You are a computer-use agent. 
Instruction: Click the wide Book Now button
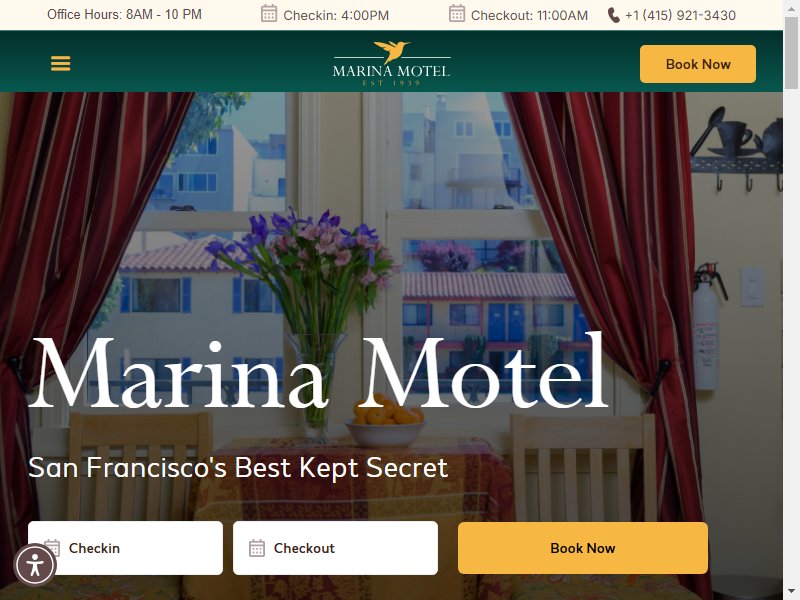coord(583,548)
